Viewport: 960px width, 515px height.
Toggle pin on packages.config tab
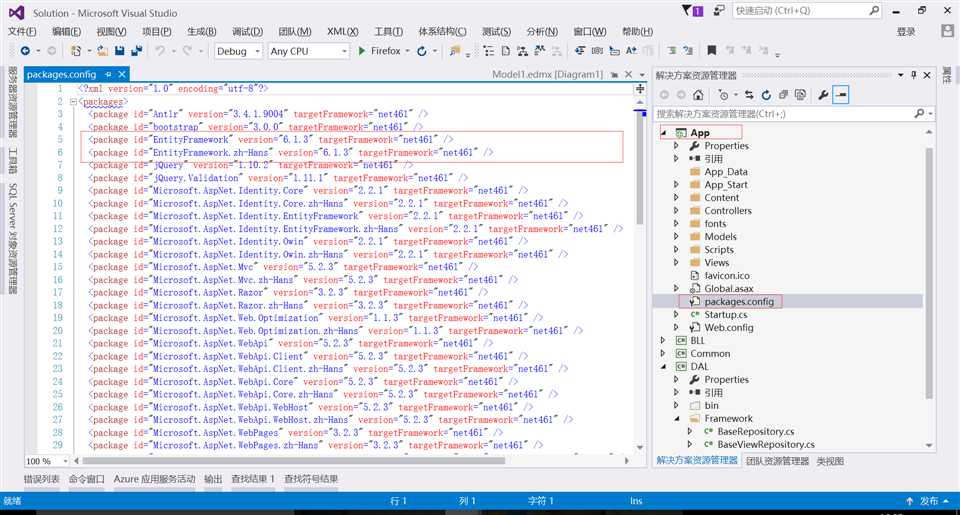pyautogui.click(x=108, y=74)
